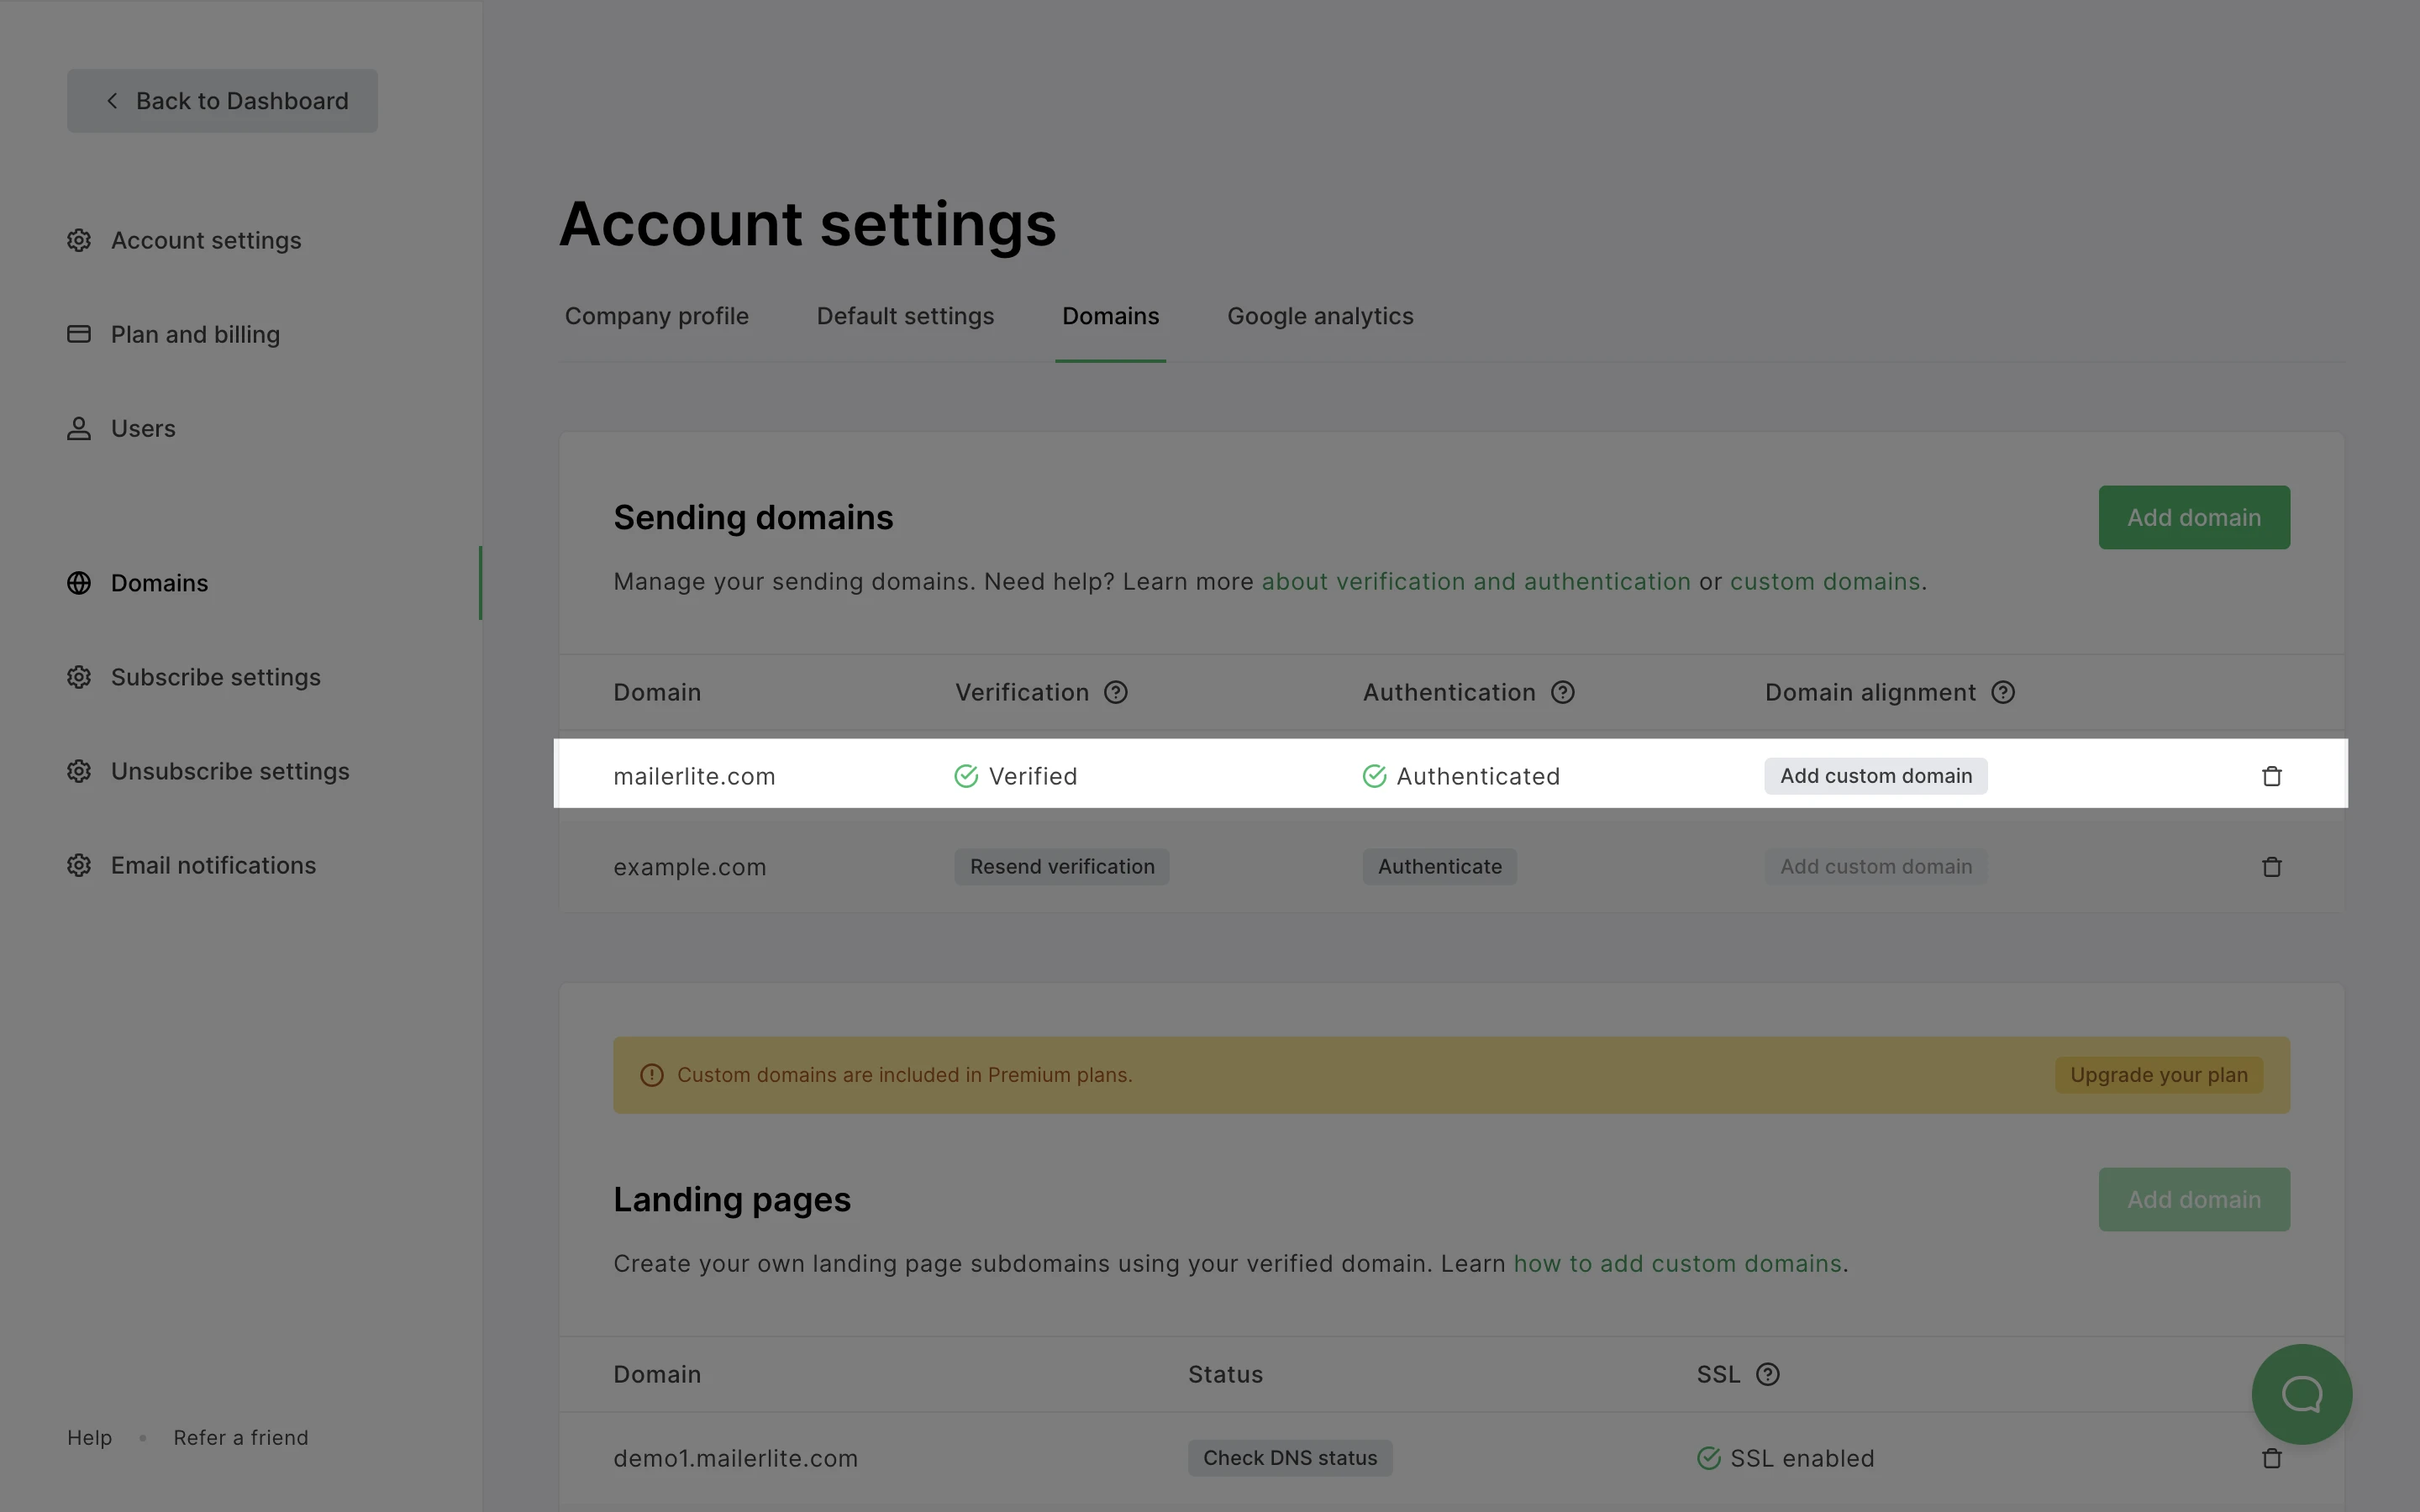This screenshot has width=2420, height=1512.
Task: Switch to Company profile tab
Action: click(x=656, y=316)
